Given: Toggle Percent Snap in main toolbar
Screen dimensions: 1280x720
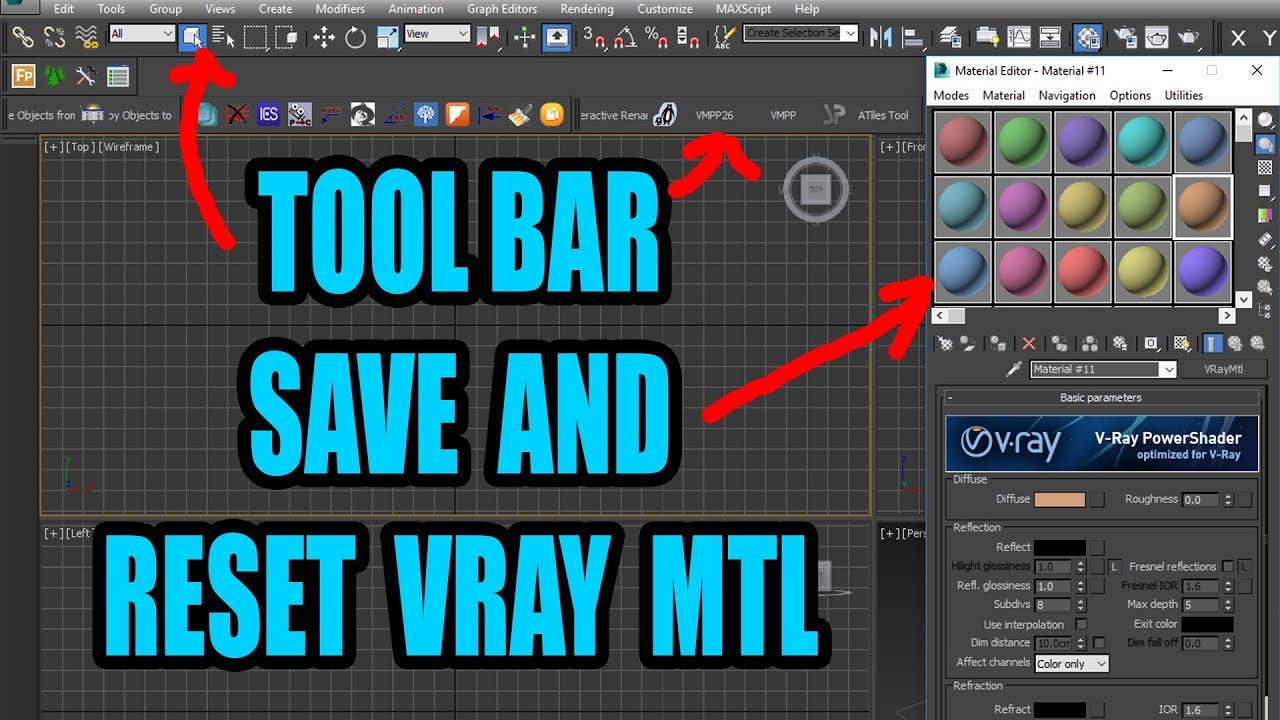Looking at the screenshot, I should [656, 38].
